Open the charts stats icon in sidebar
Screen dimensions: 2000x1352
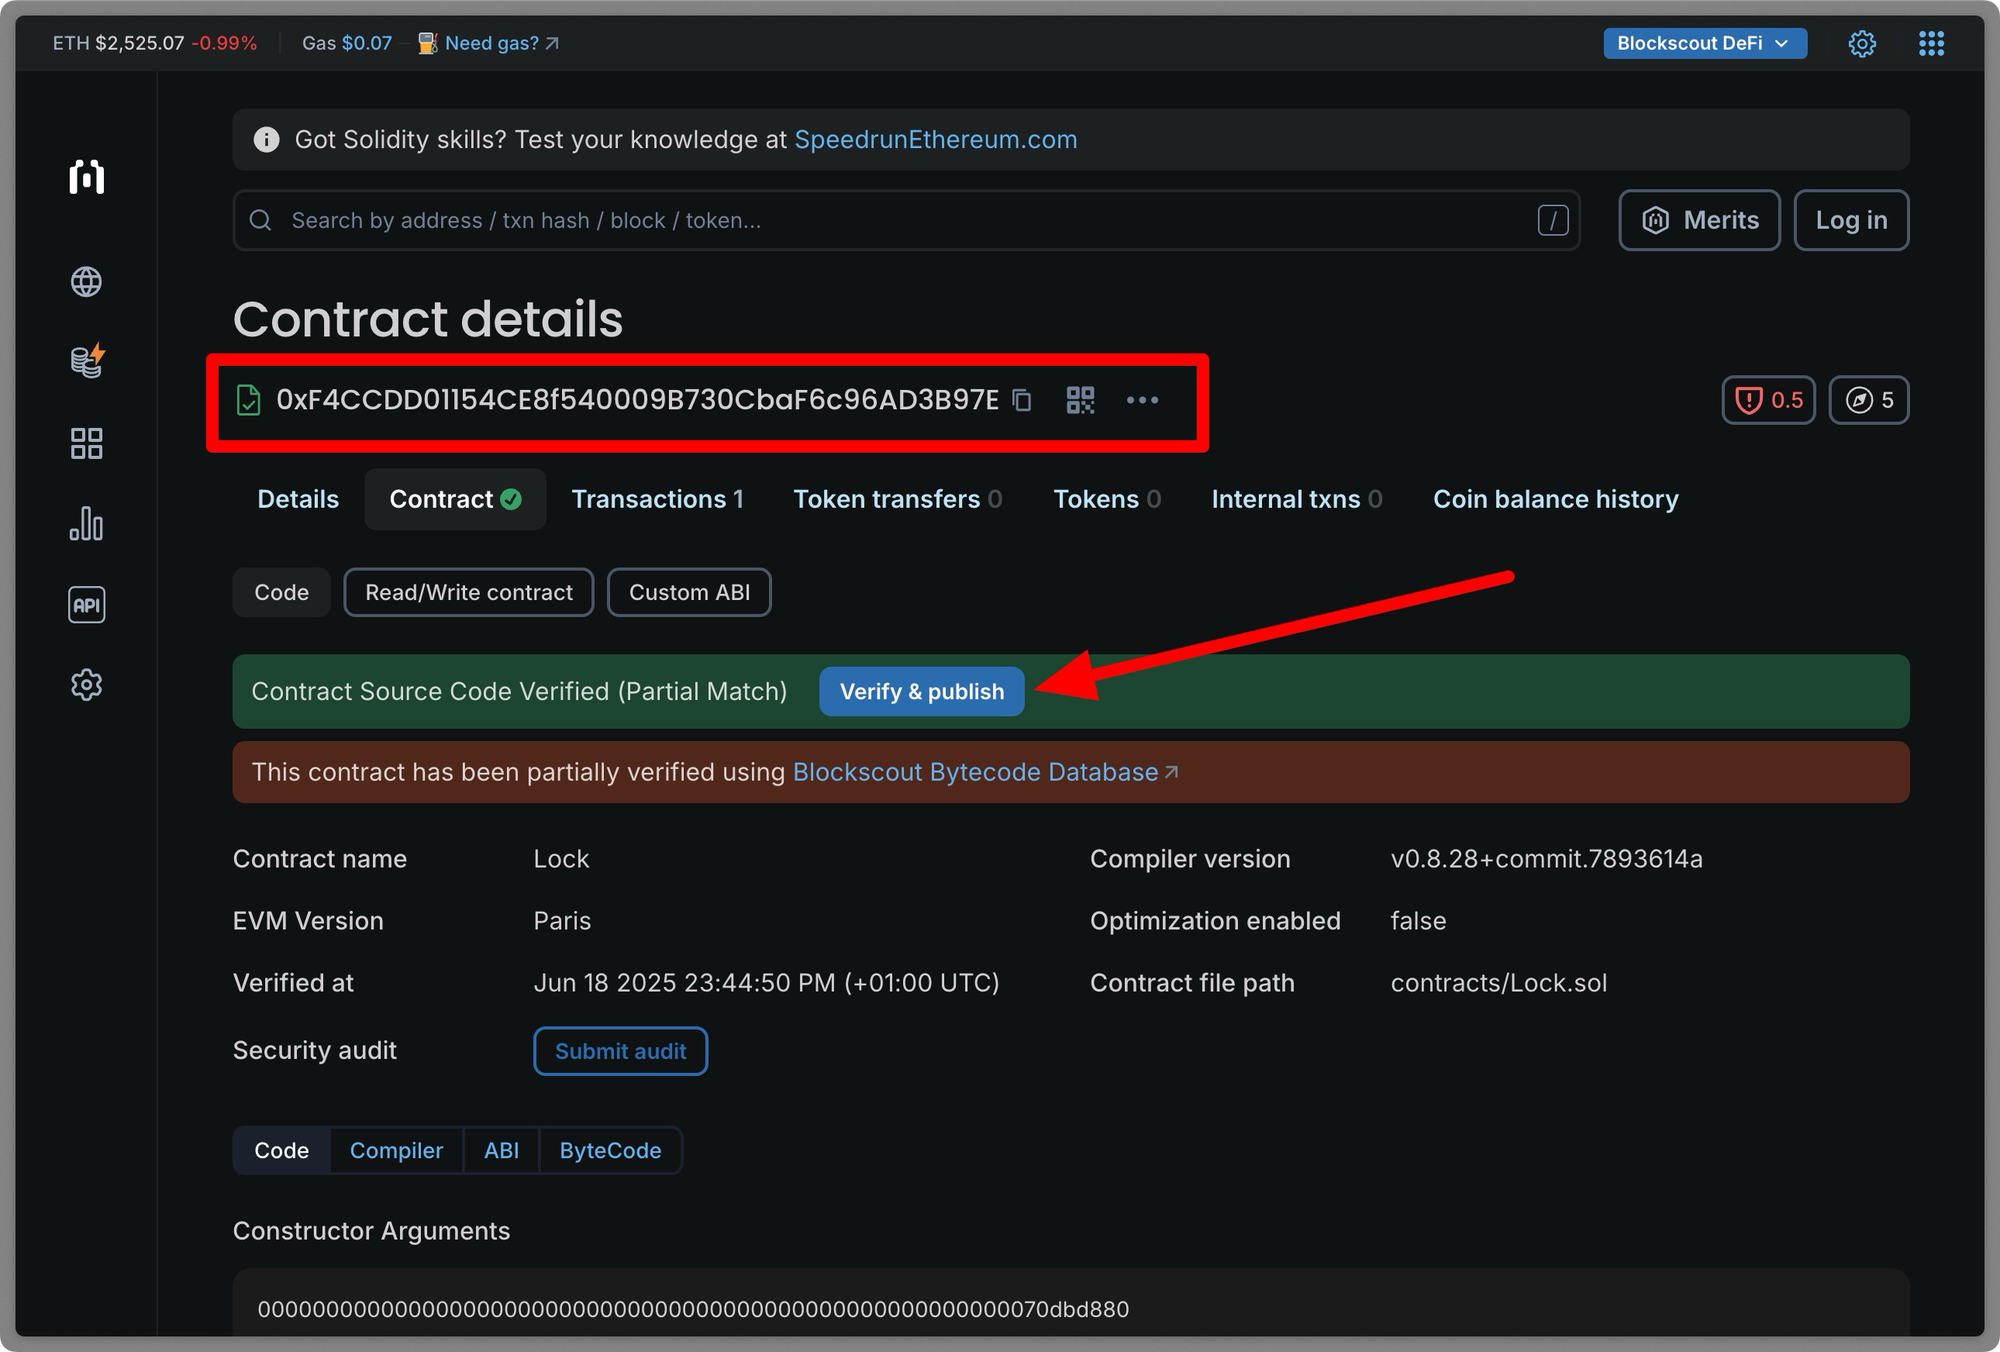[86, 524]
